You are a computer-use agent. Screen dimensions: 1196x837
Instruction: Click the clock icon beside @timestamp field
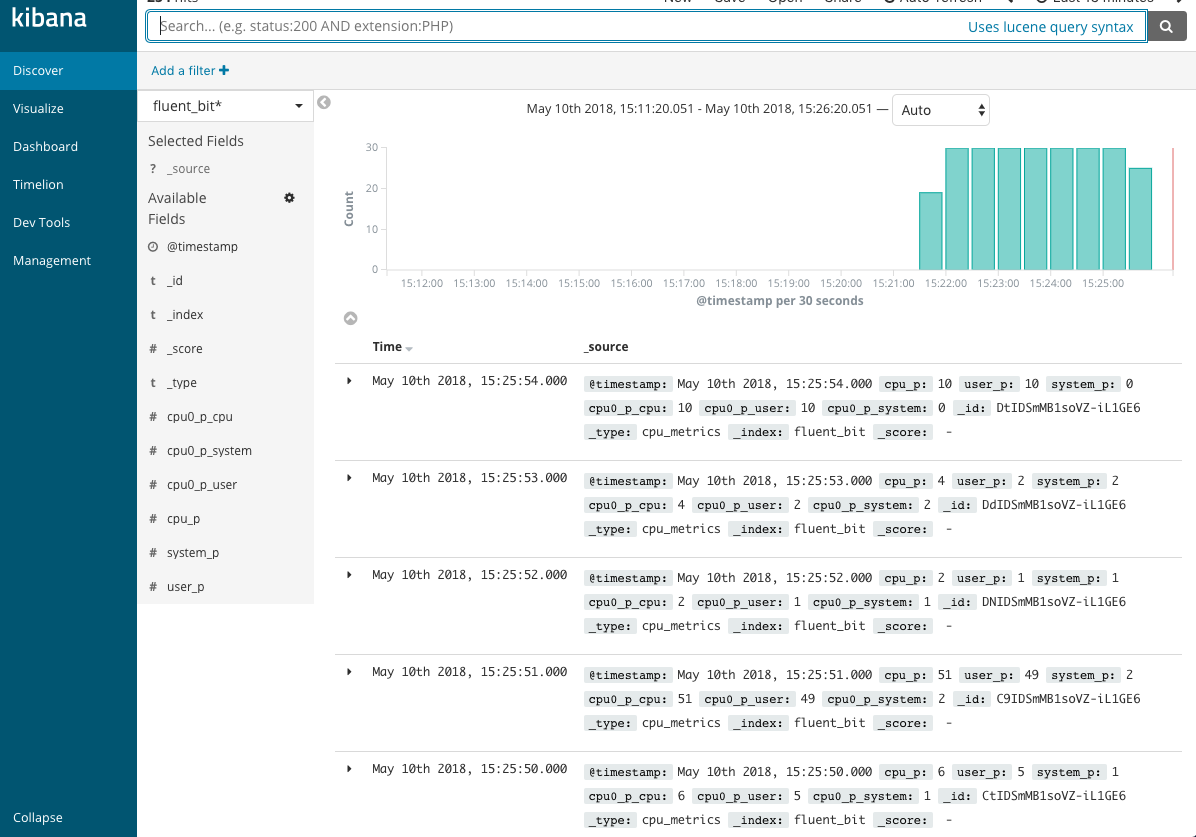click(153, 246)
